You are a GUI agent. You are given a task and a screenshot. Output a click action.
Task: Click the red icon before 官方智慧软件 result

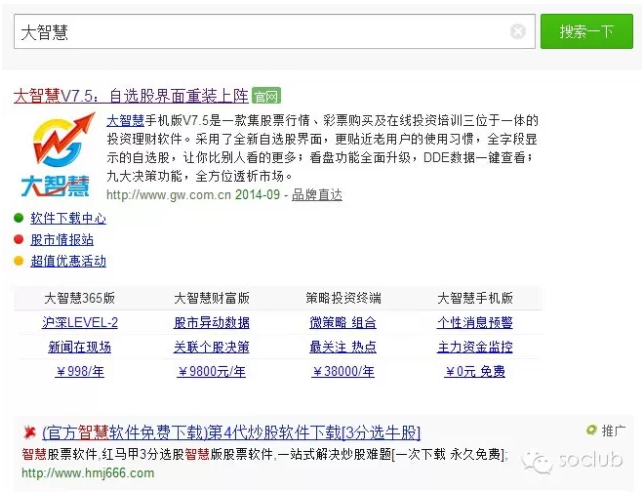(29, 432)
